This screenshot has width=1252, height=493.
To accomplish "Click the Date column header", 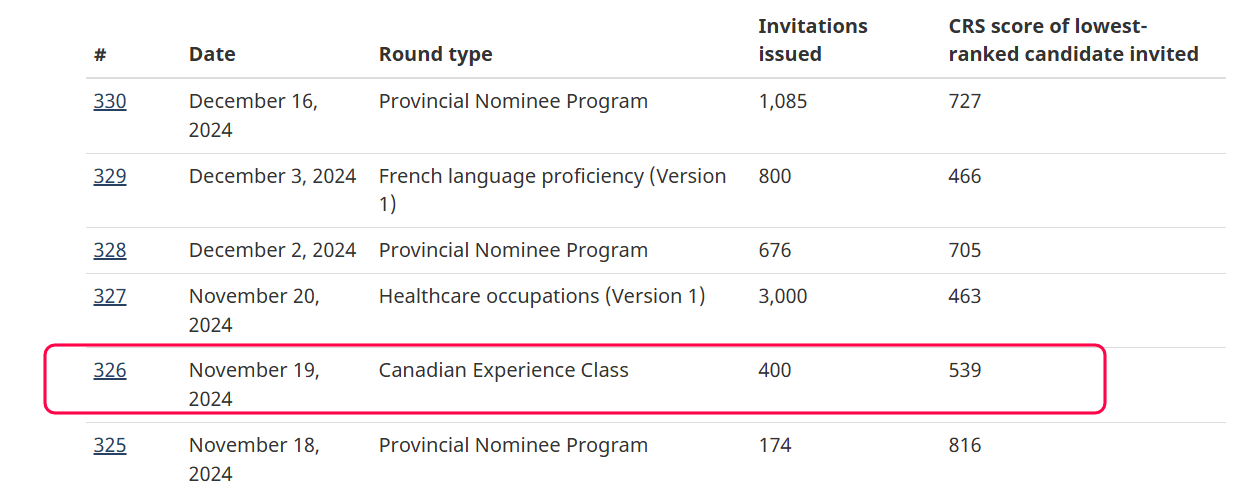I will 212,54.
